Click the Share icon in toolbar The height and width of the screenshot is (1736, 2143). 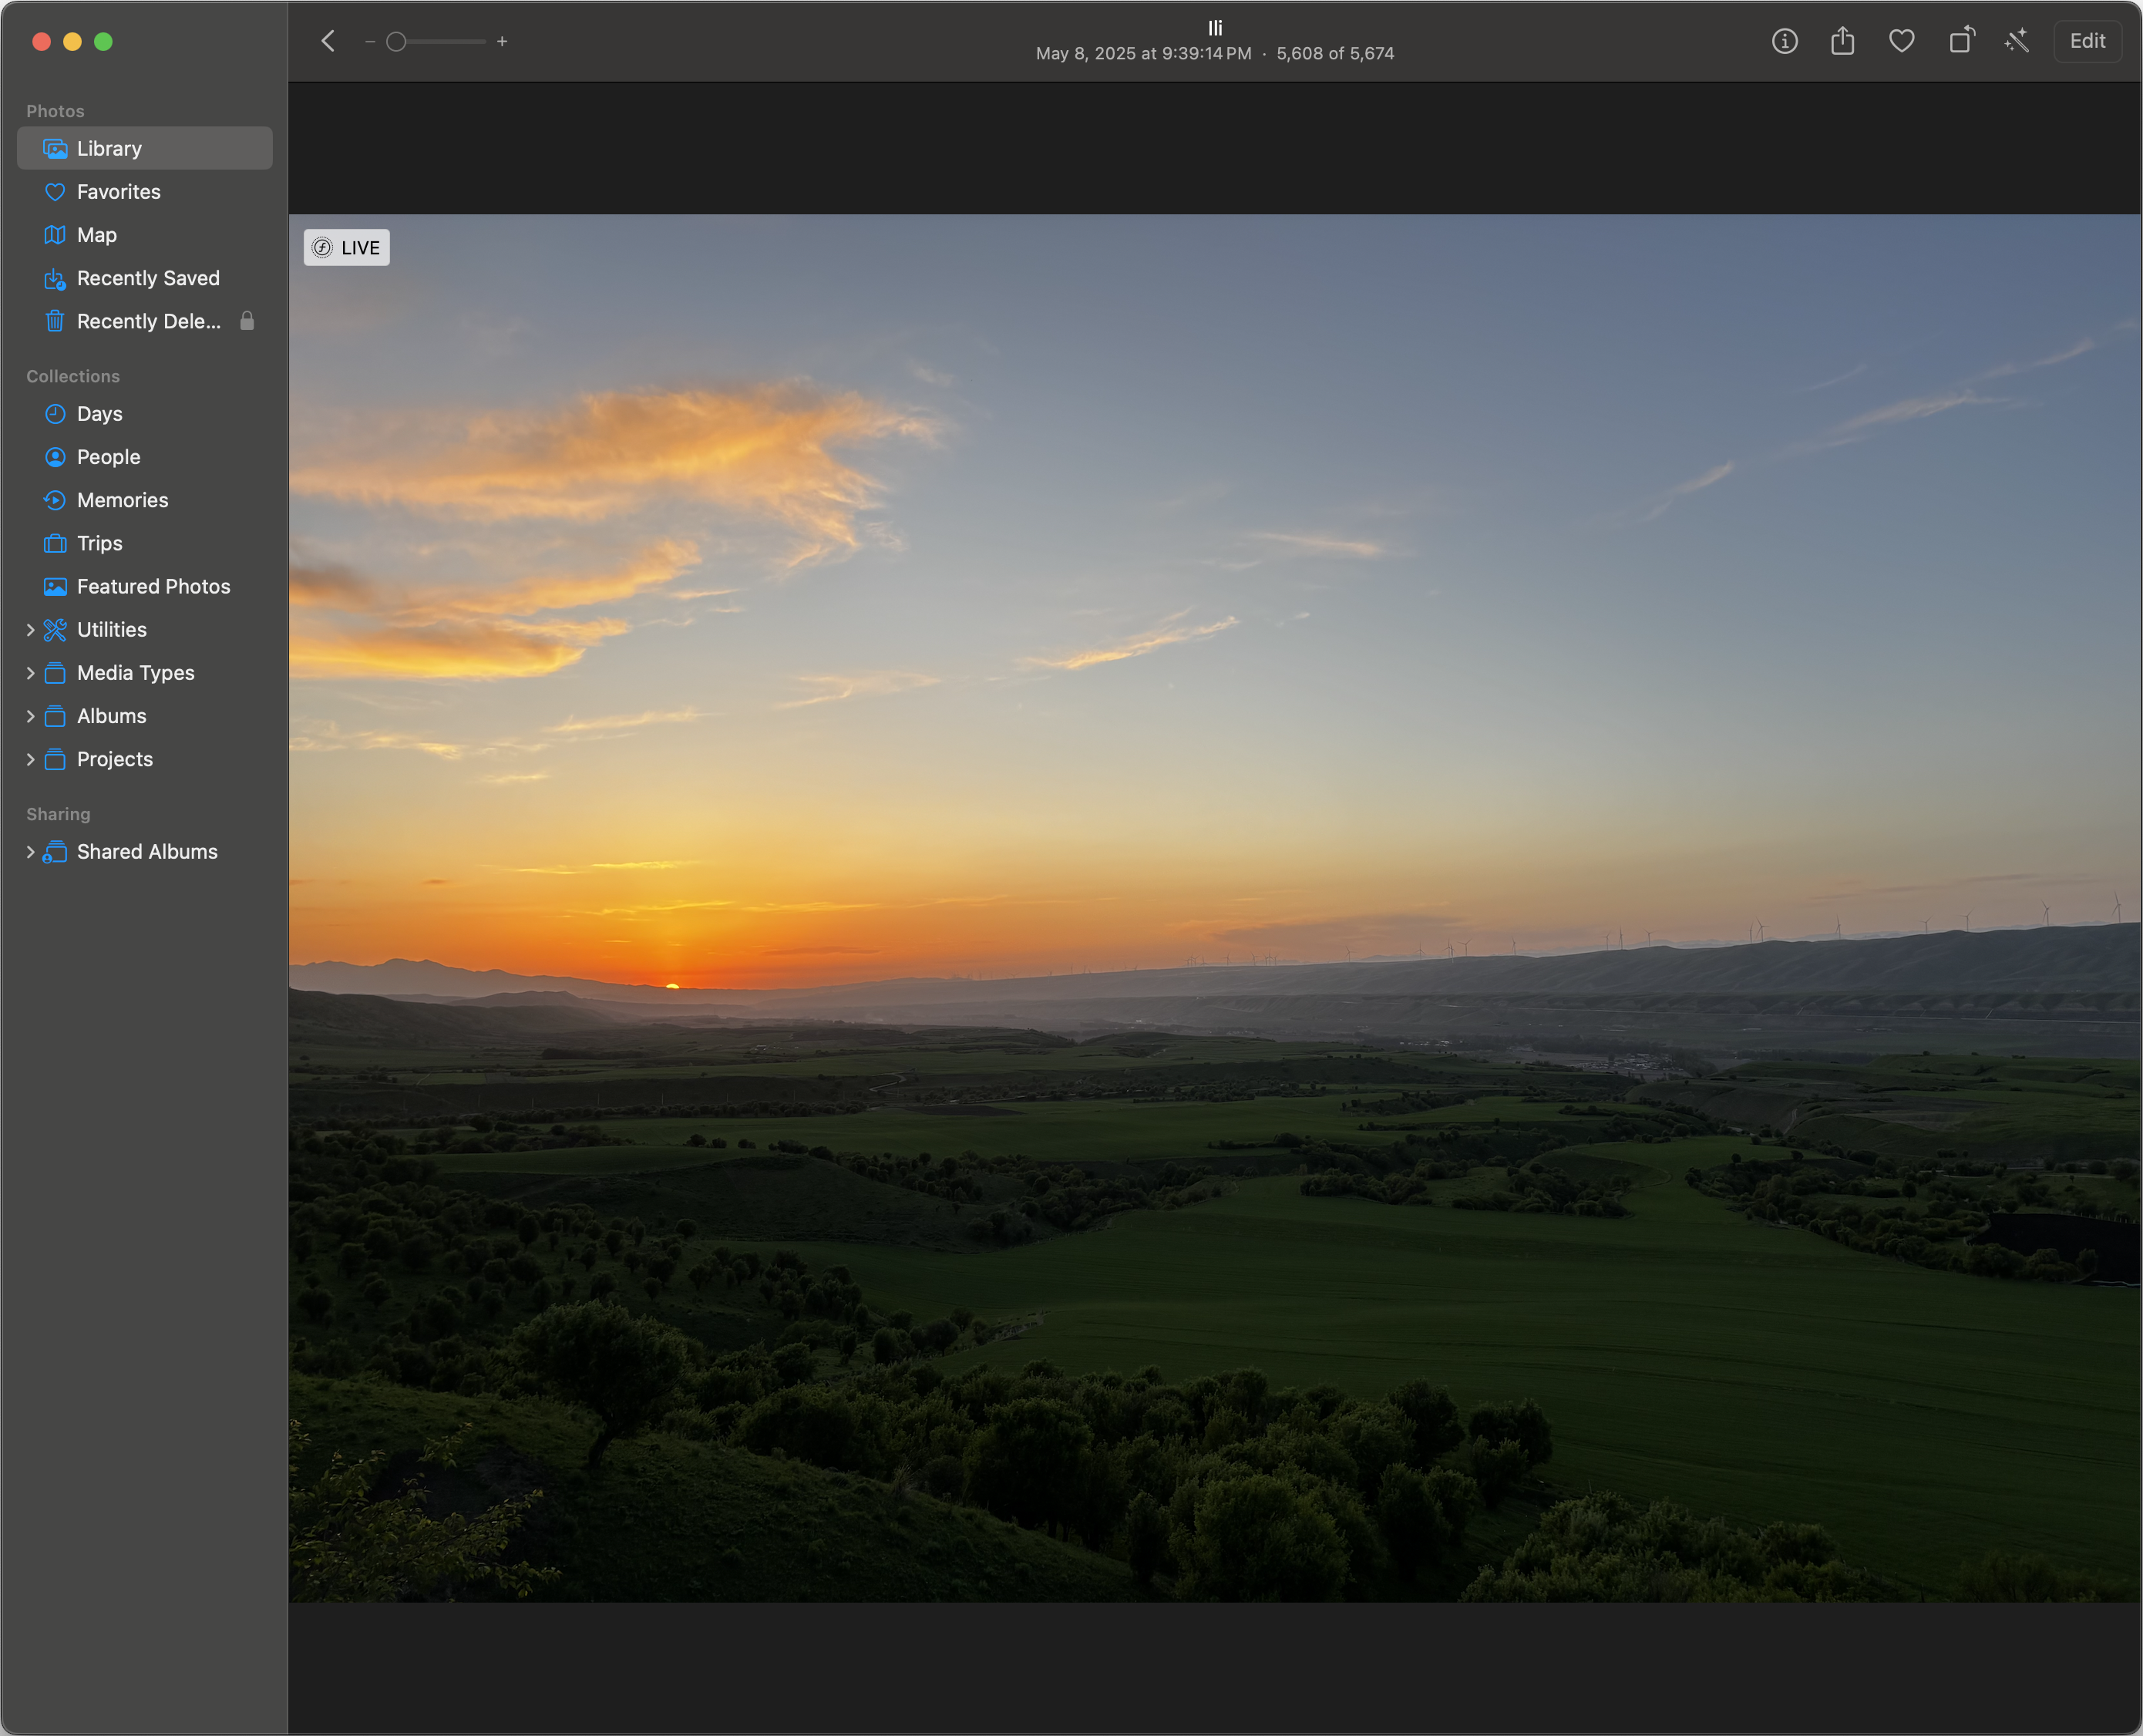(1843, 41)
